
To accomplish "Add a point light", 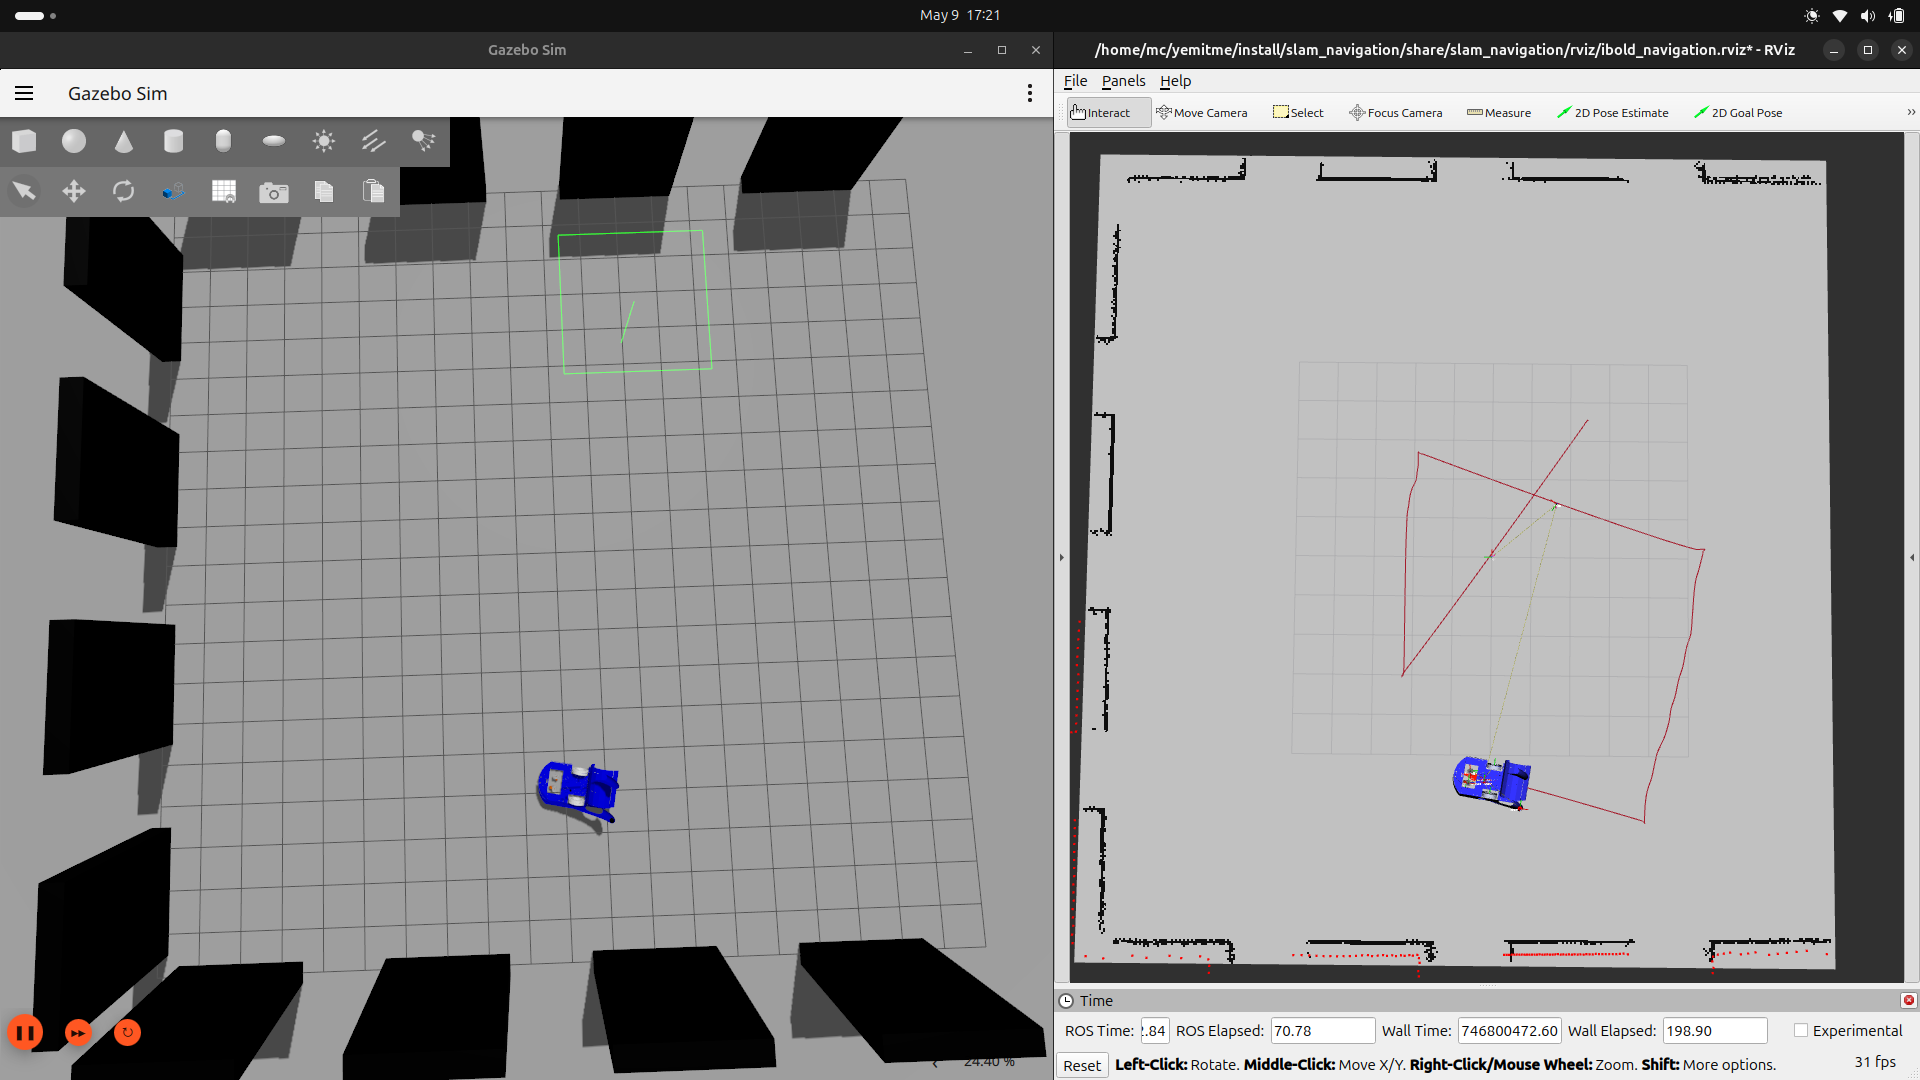I will pos(323,141).
